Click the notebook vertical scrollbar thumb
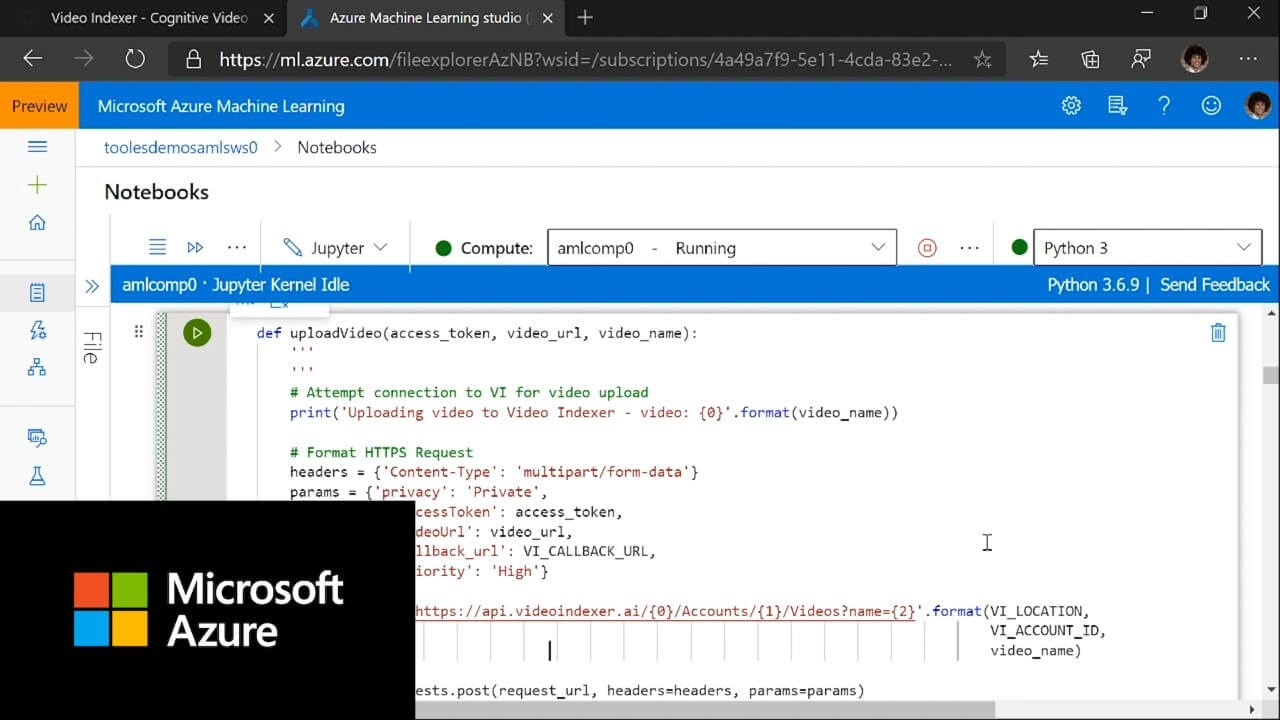 [1270, 375]
